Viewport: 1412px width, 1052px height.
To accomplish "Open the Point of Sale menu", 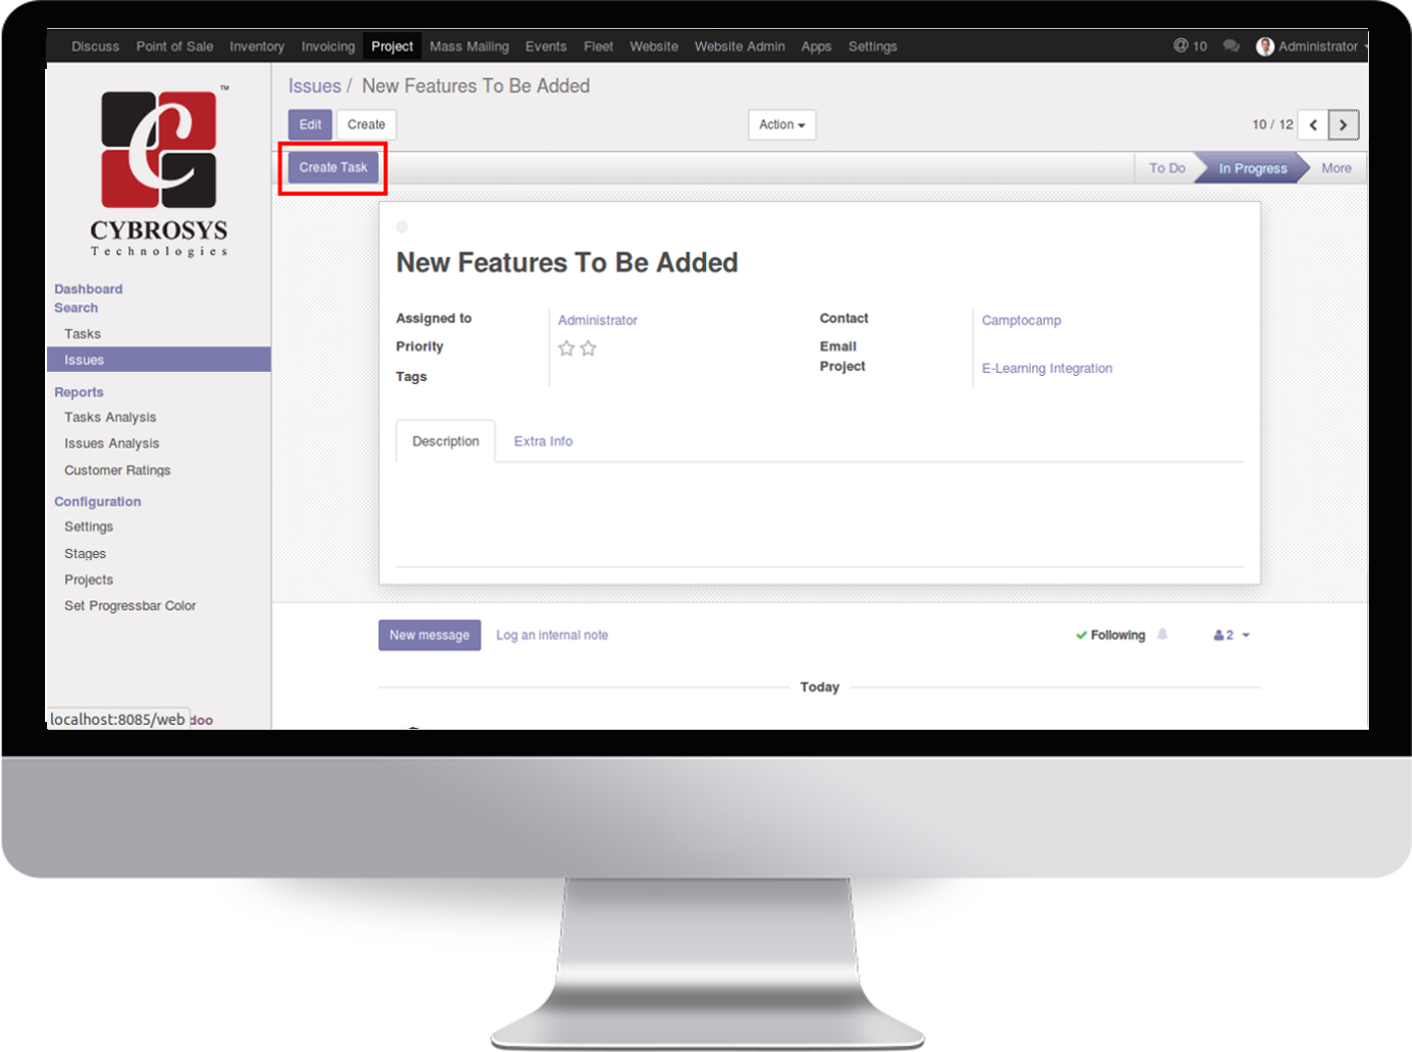I will pyautogui.click(x=175, y=46).
